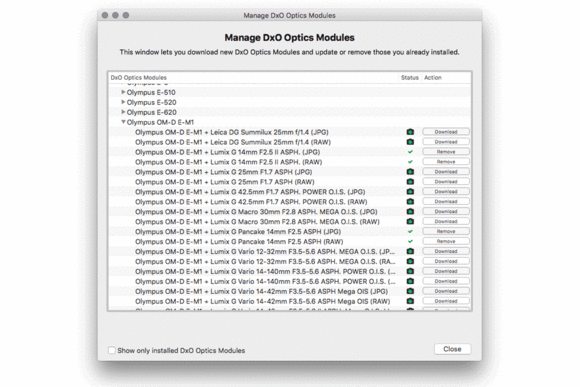Download Lumix G Macro 30mm (RAW) module
The height and width of the screenshot is (387, 580).
click(x=446, y=222)
